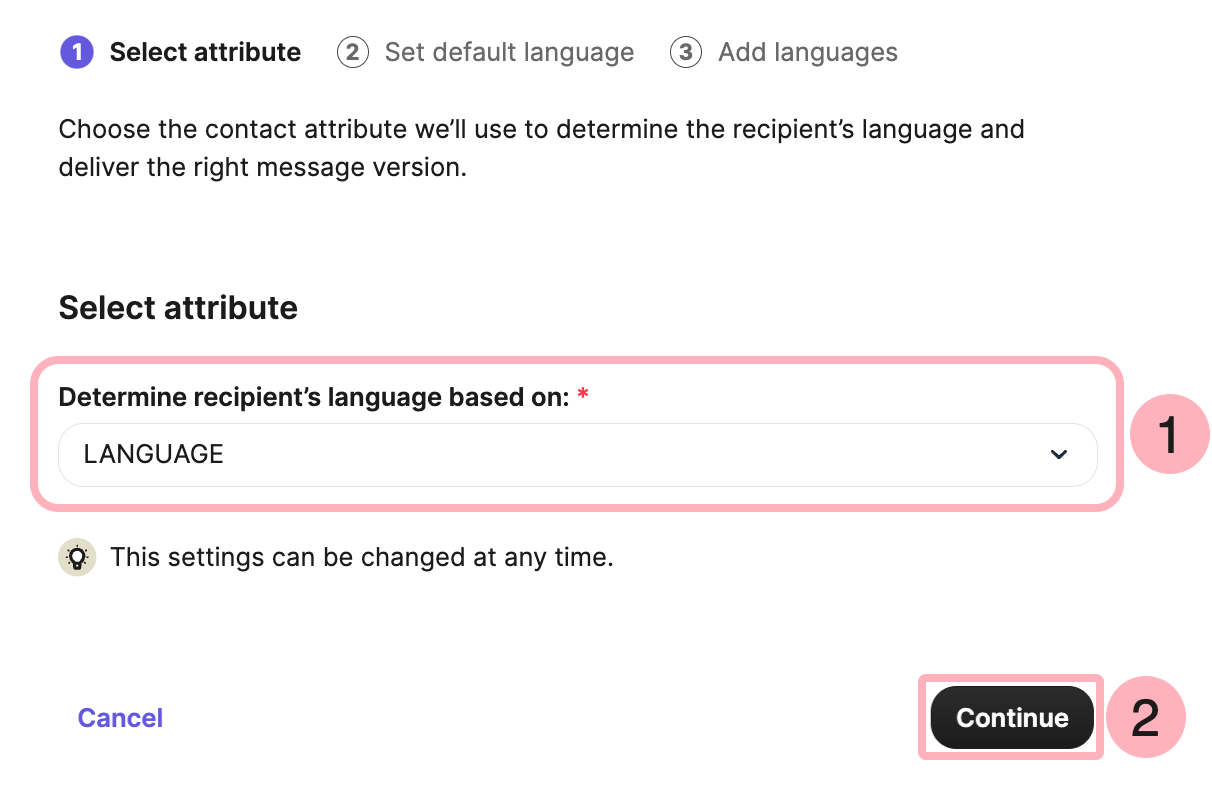This screenshot has height=790, width=1212.
Task: Click the highlighted attribute selection box
Action: (x=578, y=432)
